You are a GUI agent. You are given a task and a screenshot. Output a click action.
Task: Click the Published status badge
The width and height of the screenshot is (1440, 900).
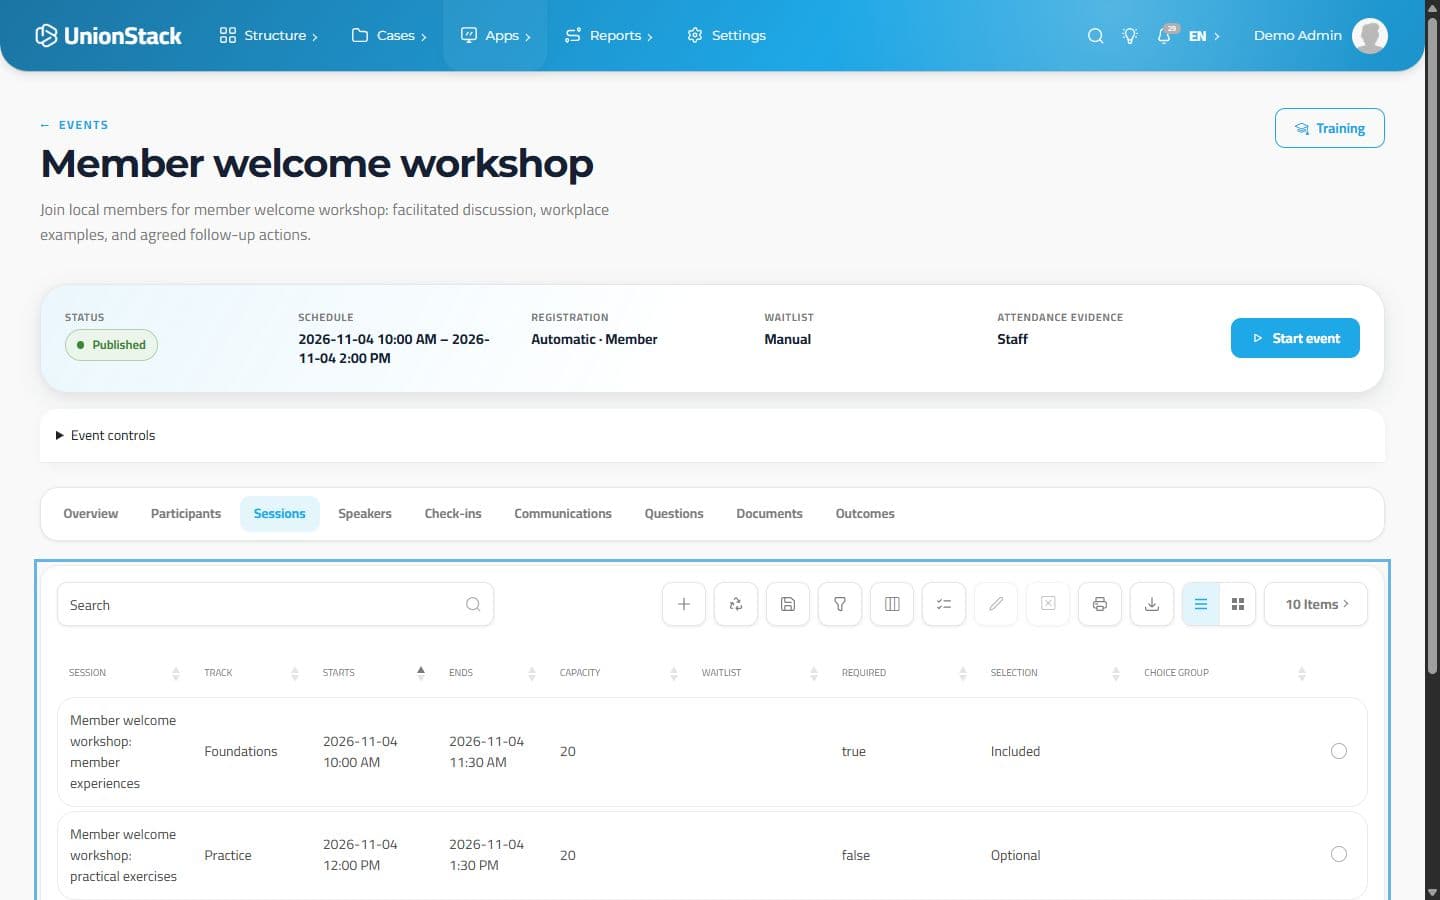pos(111,345)
